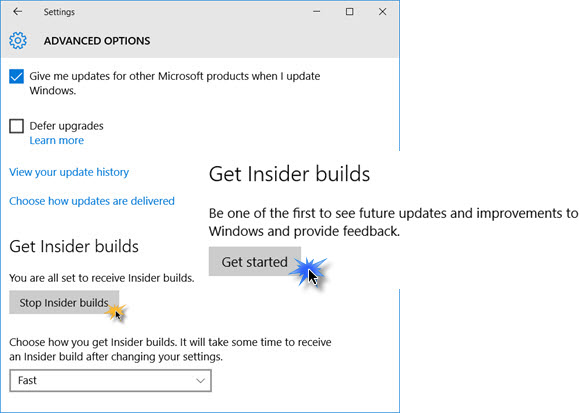This screenshot has width=579, height=413.
Task: Click the large Get Insider builds heading
Action: (x=289, y=174)
